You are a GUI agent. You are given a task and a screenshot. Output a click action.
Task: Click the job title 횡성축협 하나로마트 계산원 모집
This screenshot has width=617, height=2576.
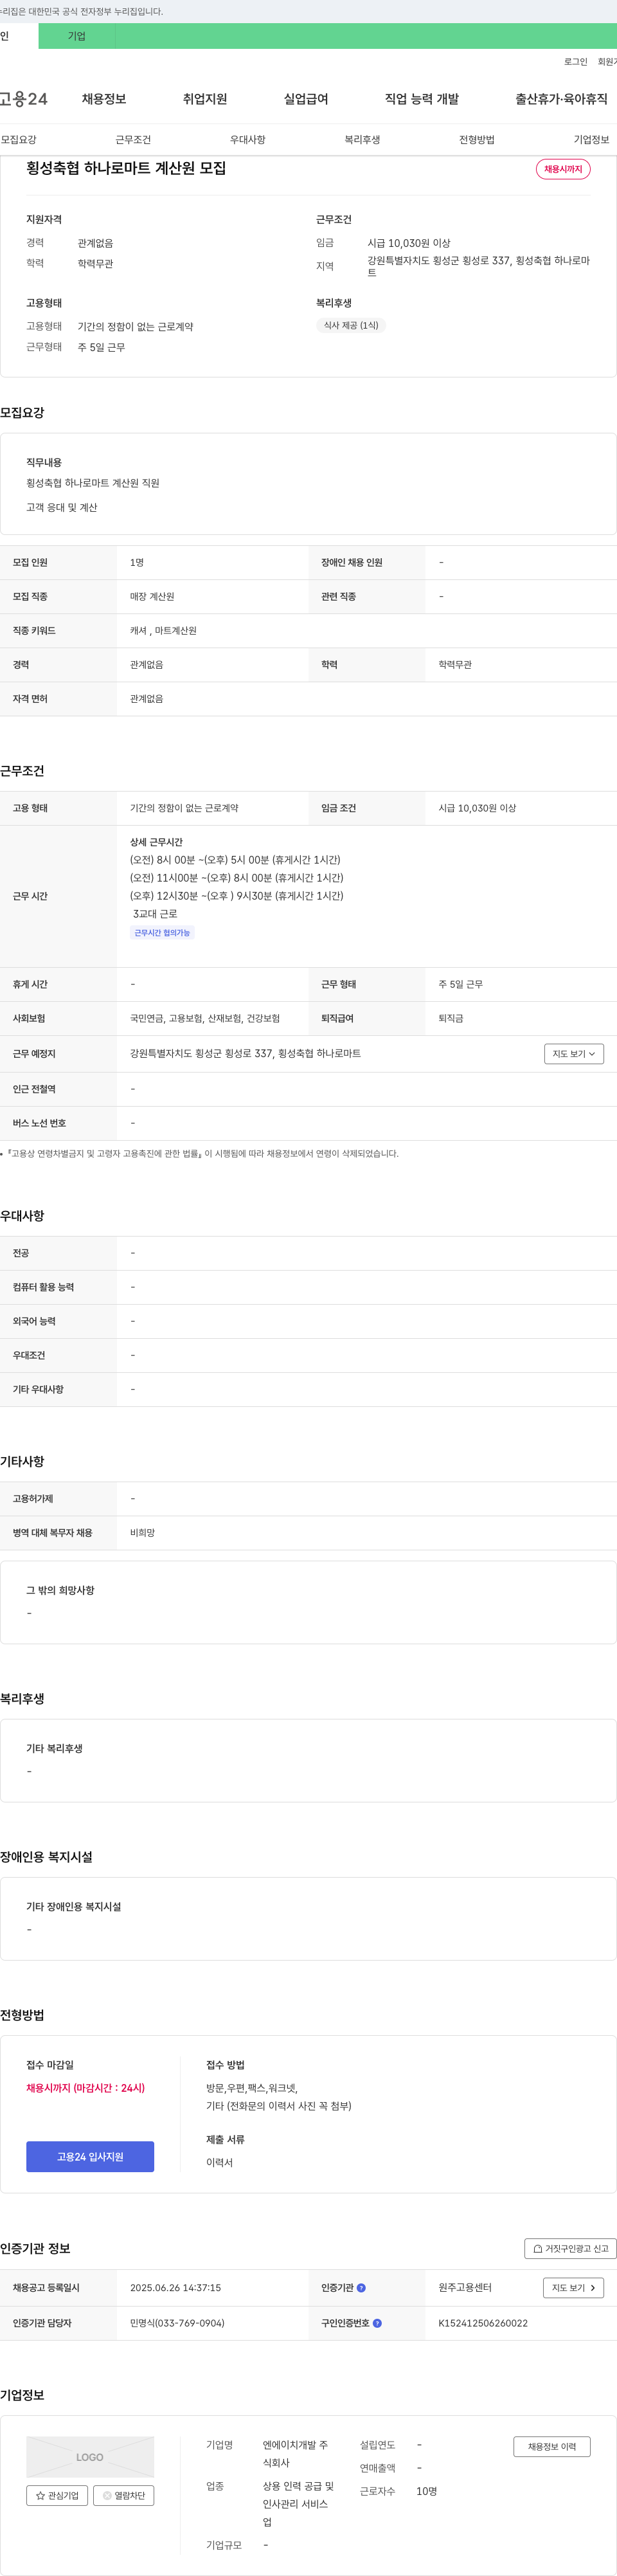(126, 168)
